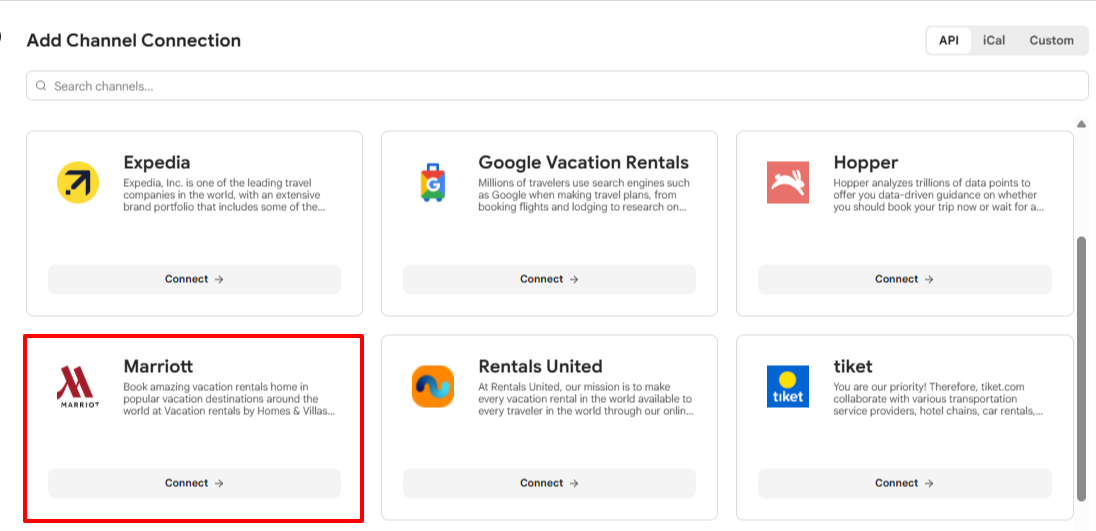
Task: Click the Google Vacation Rentals title
Action: (x=583, y=162)
